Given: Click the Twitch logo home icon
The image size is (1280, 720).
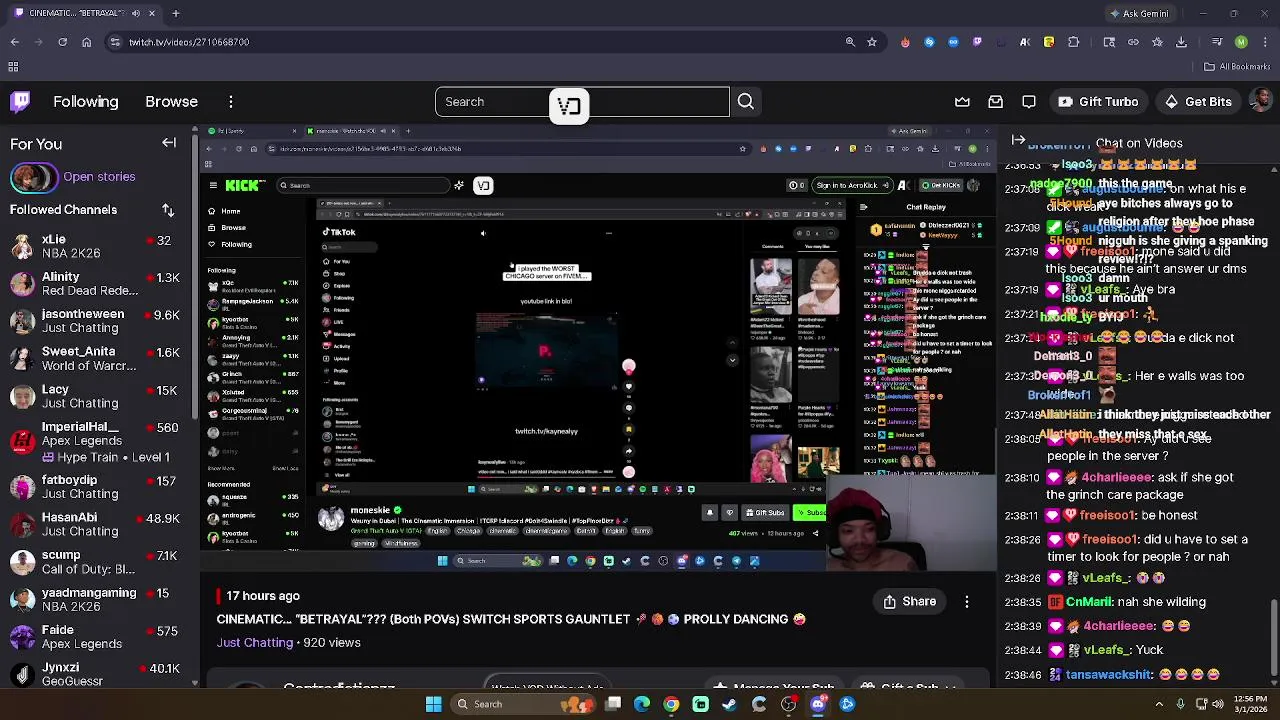Looking at the screenshot, I should (21, 102).
